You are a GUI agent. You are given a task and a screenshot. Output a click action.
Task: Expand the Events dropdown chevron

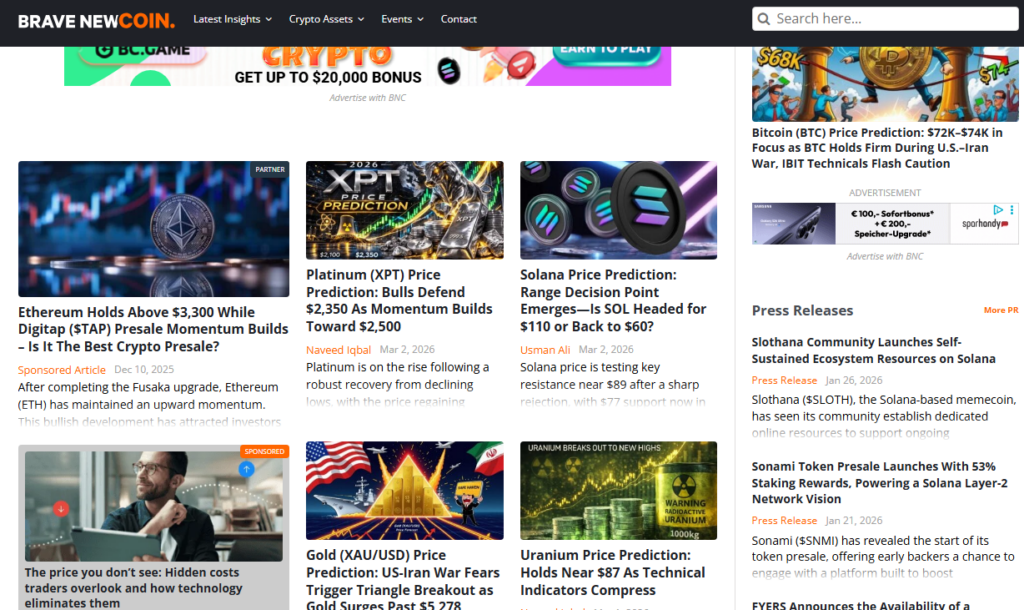[423, 19]
